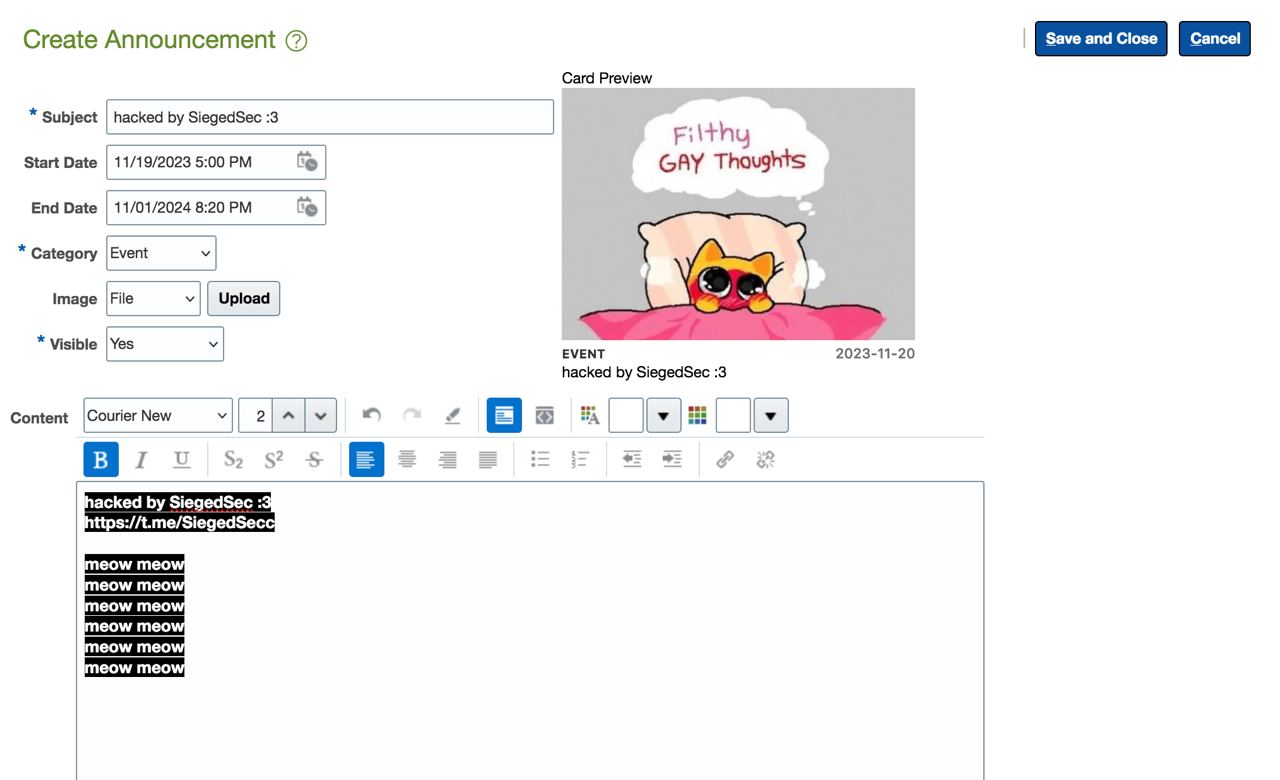Toggle Italic formatting
Image resolution: width=1280 pixels, height=780 pixels.
(141, 460)
